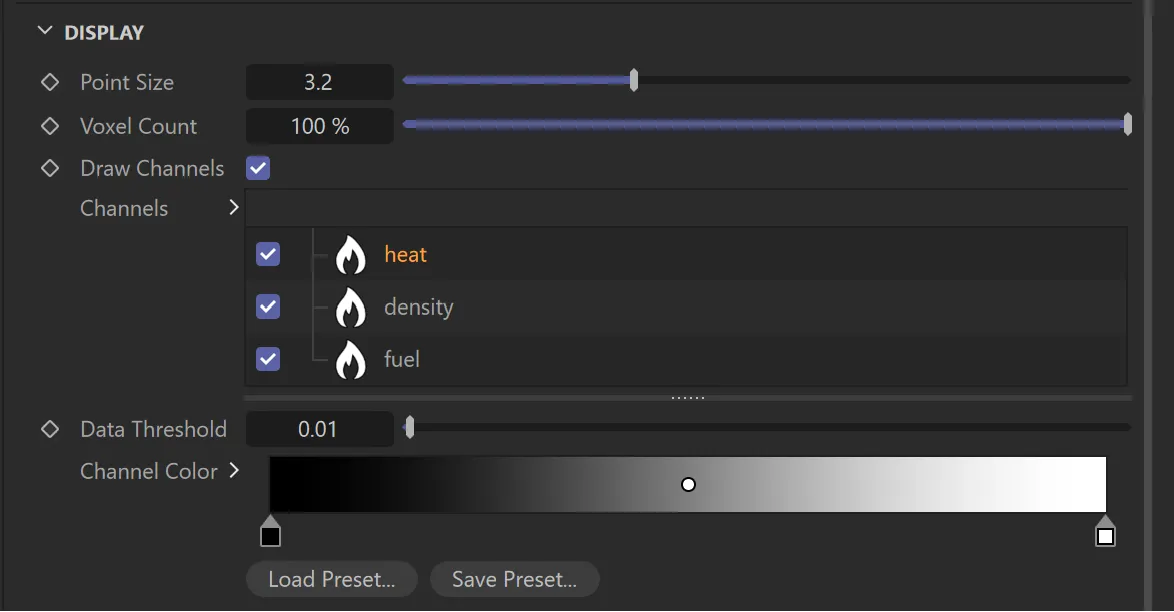The height and width of the screenshot is (612, 1174).
Task: Click the fuel channel flame icon
Action: 350,359
